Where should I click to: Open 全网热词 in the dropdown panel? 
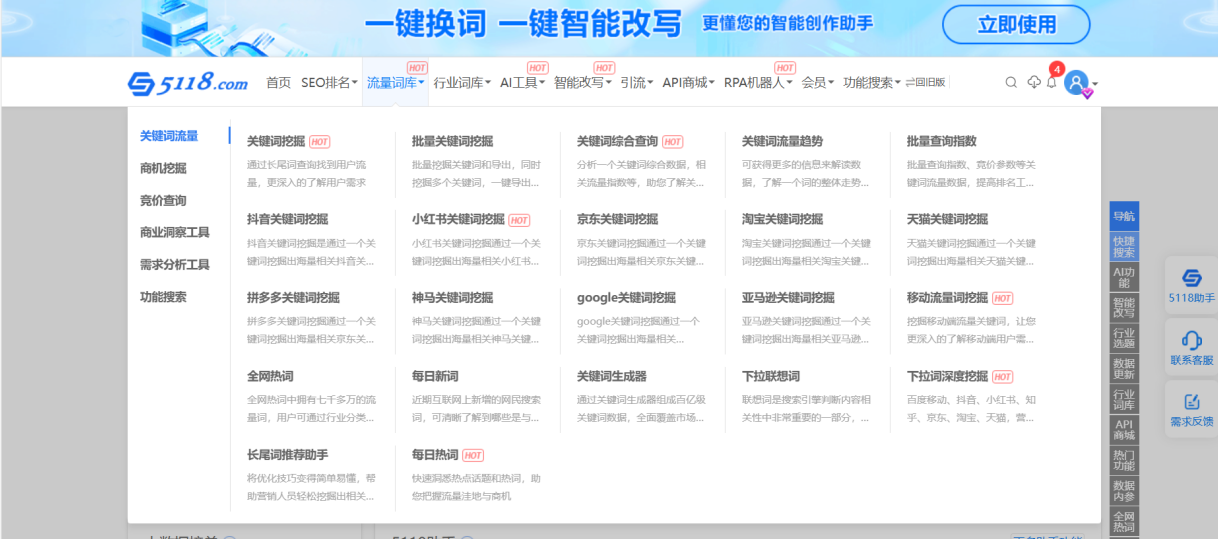270,376
